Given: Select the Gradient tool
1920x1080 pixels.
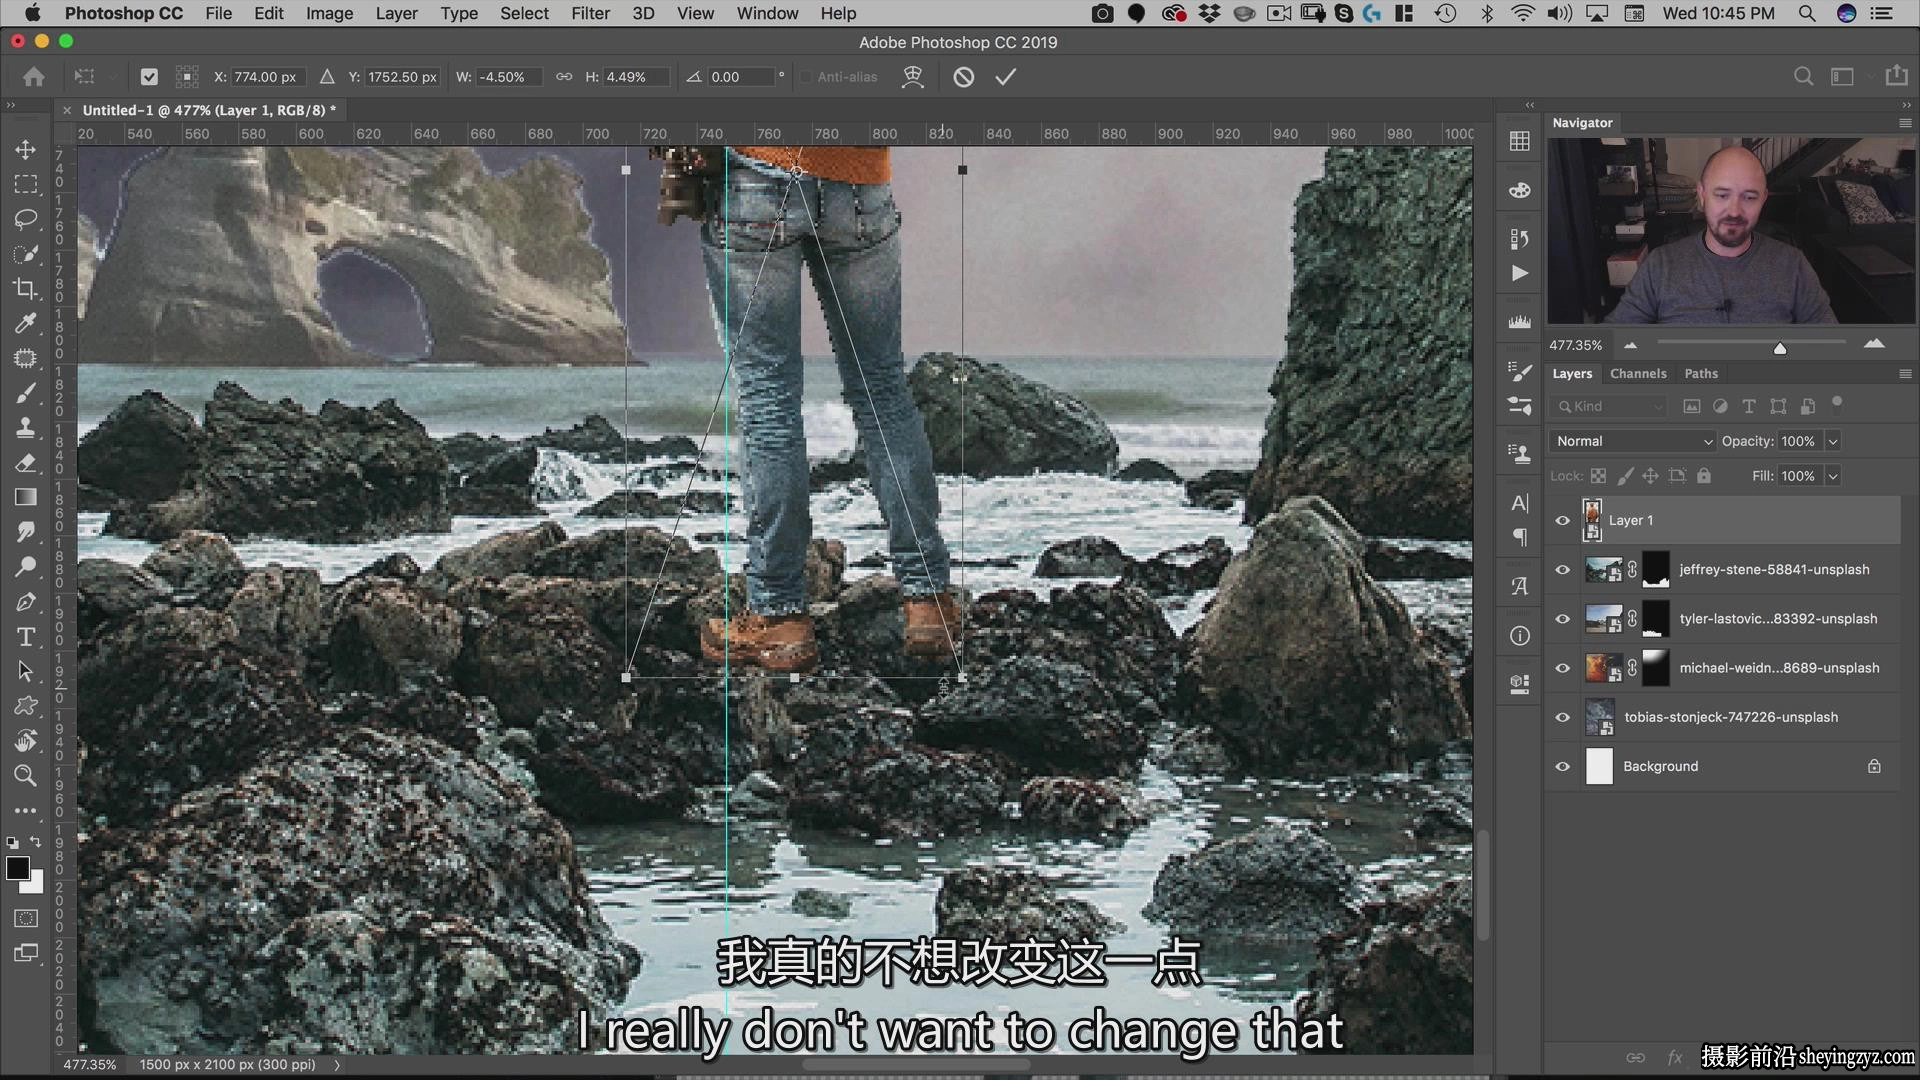Looking at the screenshot, I should (x=25, y=497).
